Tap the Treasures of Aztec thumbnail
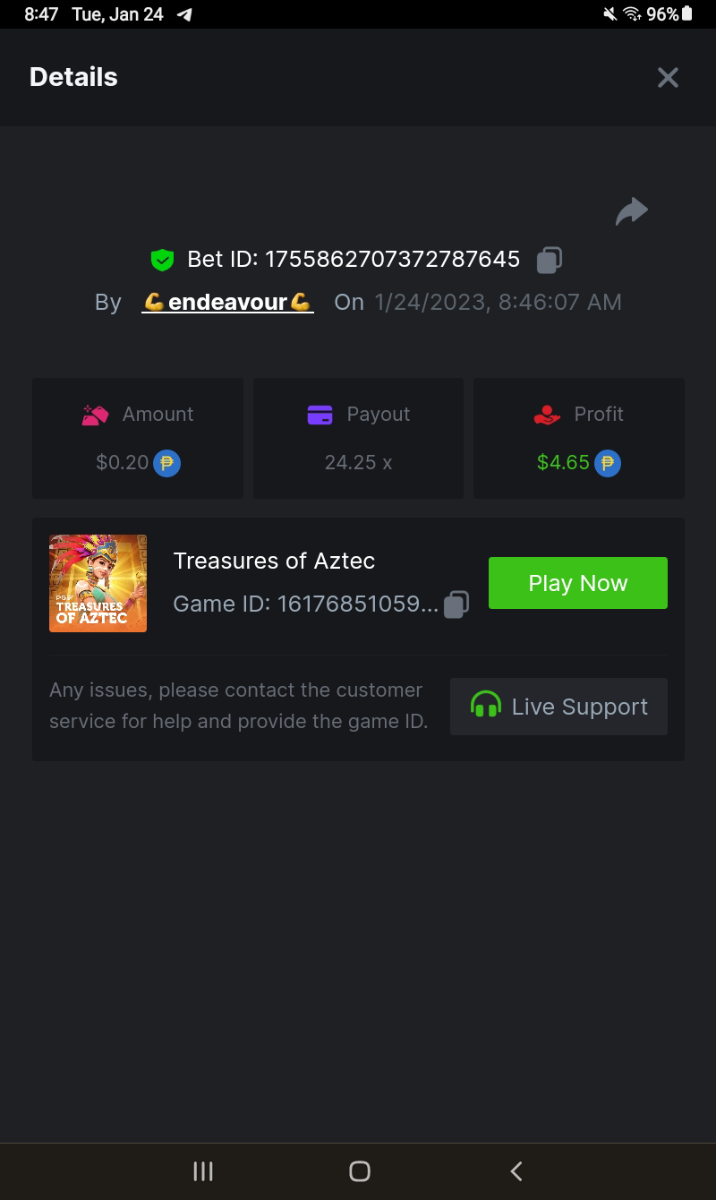 98,583
